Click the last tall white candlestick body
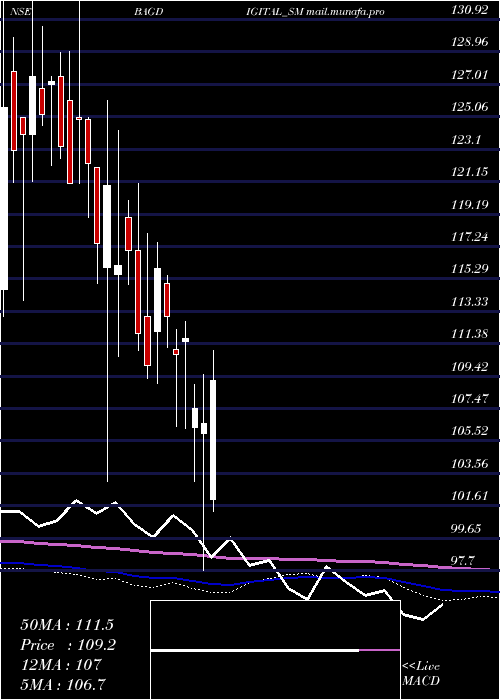This screenshot has height=700, width=500. (x=213, y=440)
